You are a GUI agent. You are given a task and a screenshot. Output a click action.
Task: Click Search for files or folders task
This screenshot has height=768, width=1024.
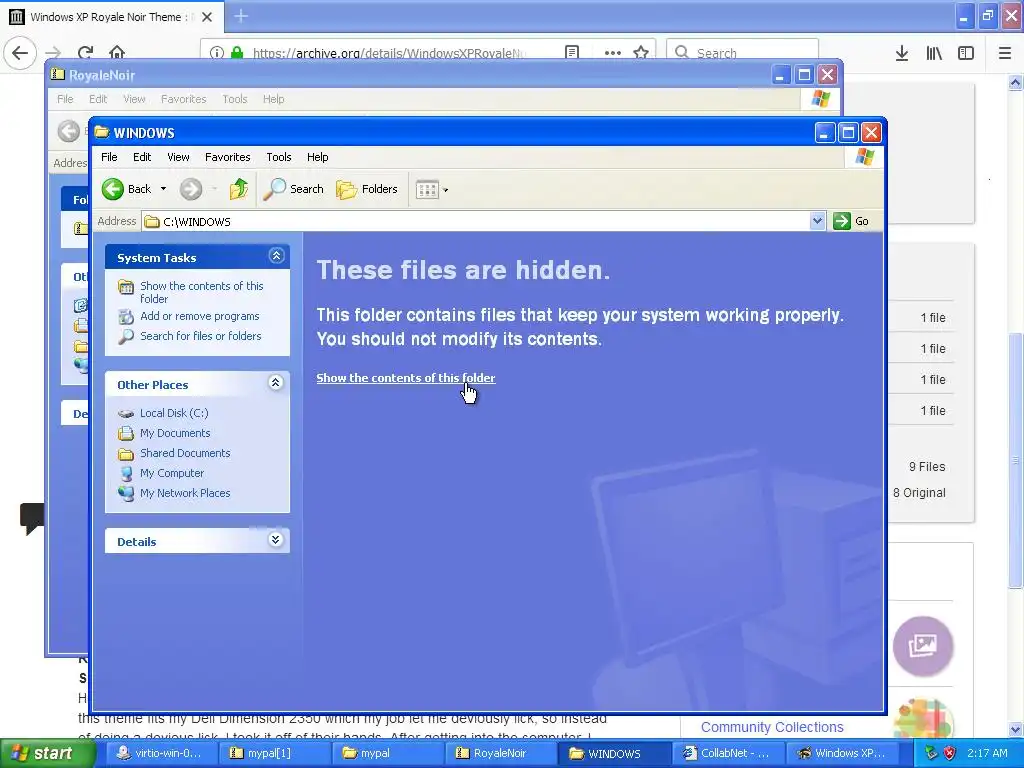pyautogui.click(x=200, y=336)
